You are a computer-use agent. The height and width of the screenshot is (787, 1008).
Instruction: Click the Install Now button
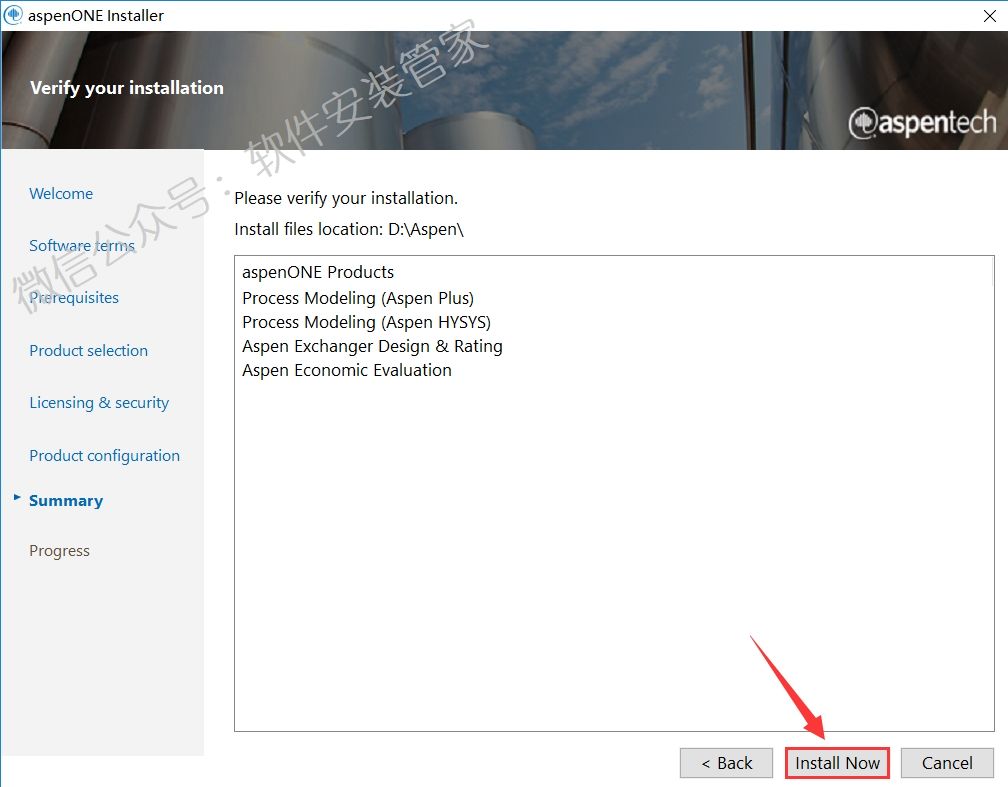coord(837,763)
